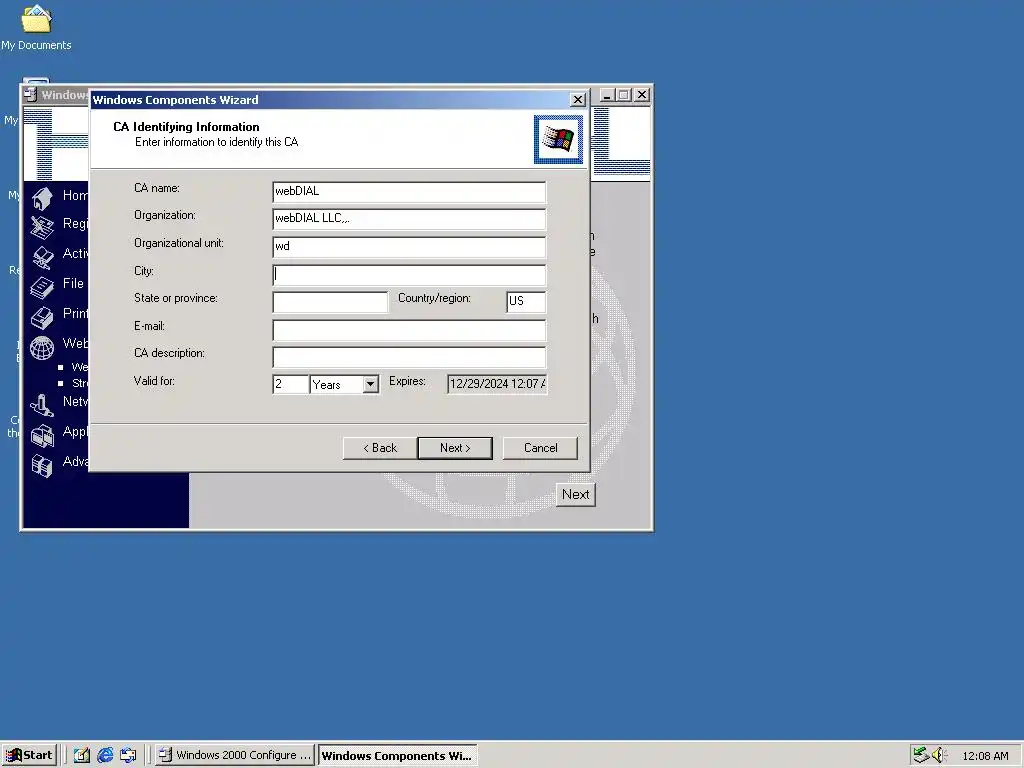
Task: Open the Advanced sidebar icon
Action: pyautogui.click(x=42, y=465)
